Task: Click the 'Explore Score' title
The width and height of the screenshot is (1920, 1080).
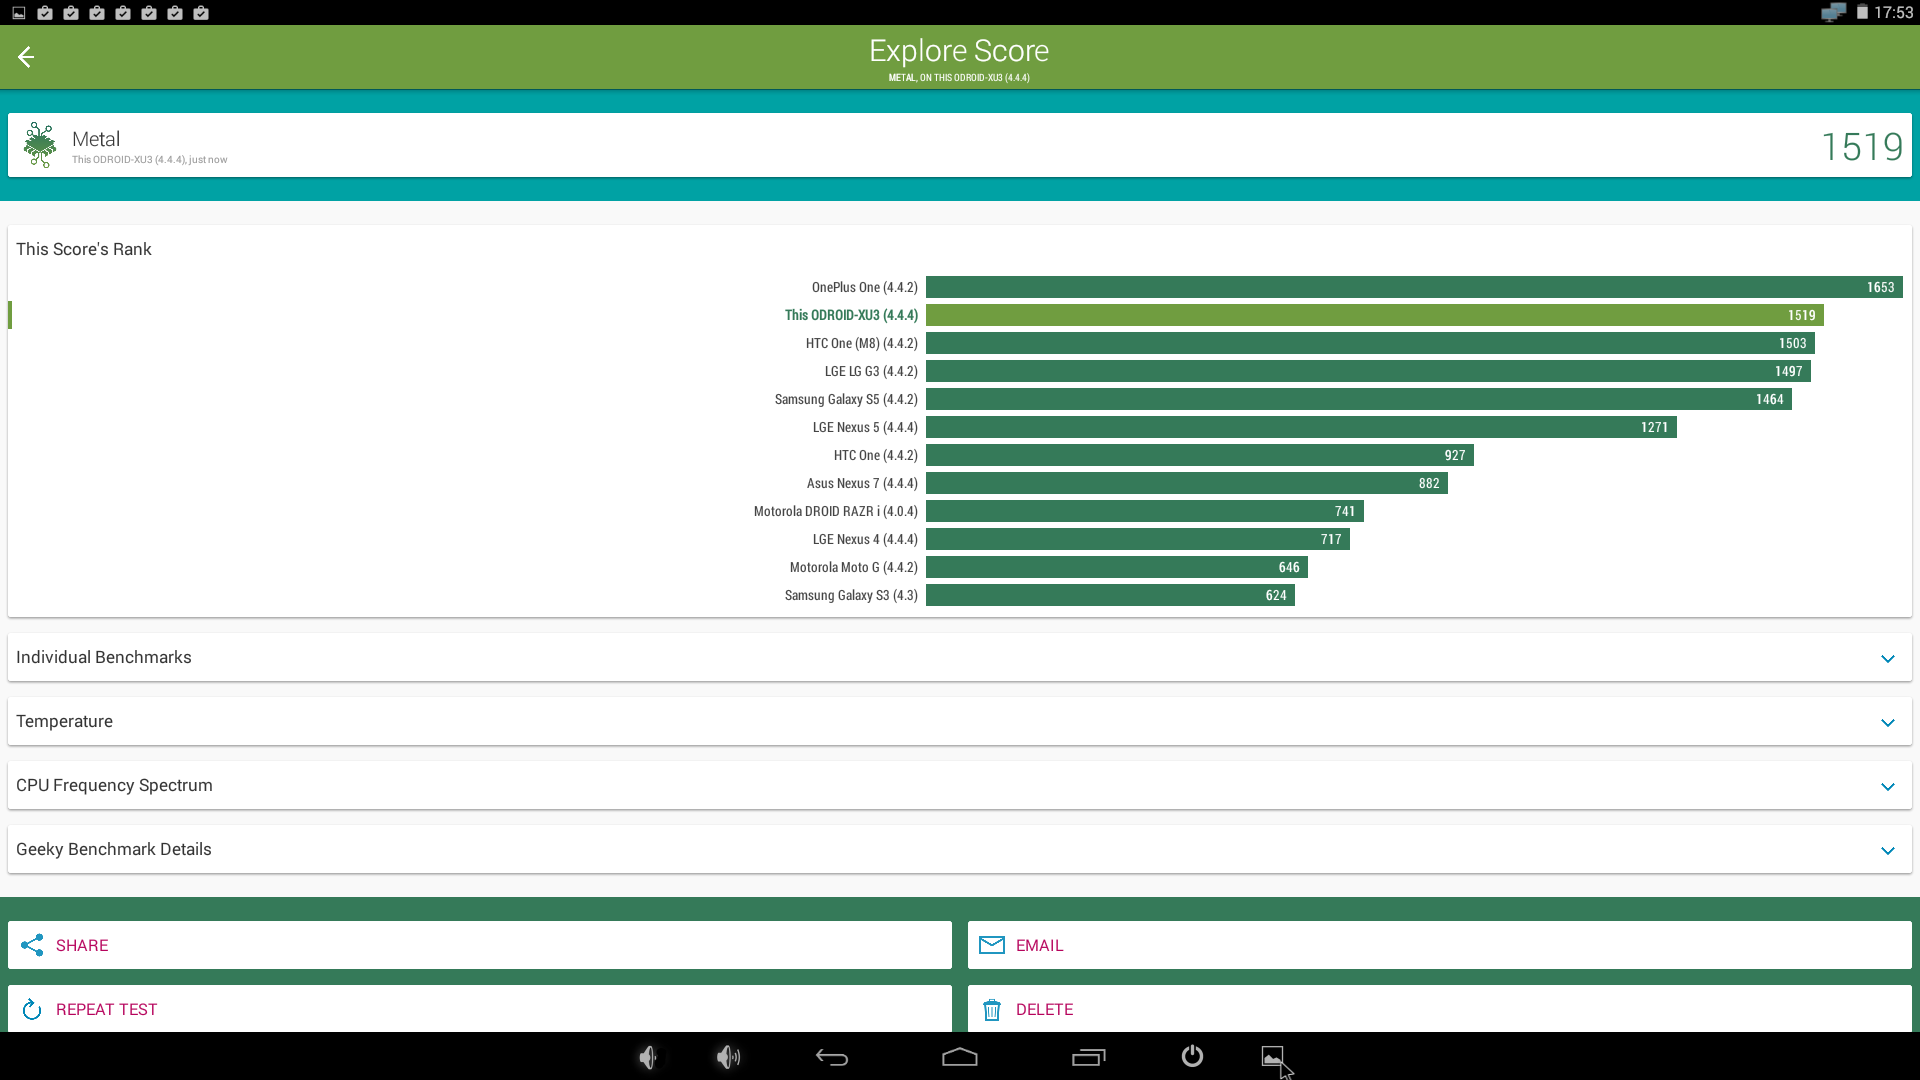Action: pos(959,51)
